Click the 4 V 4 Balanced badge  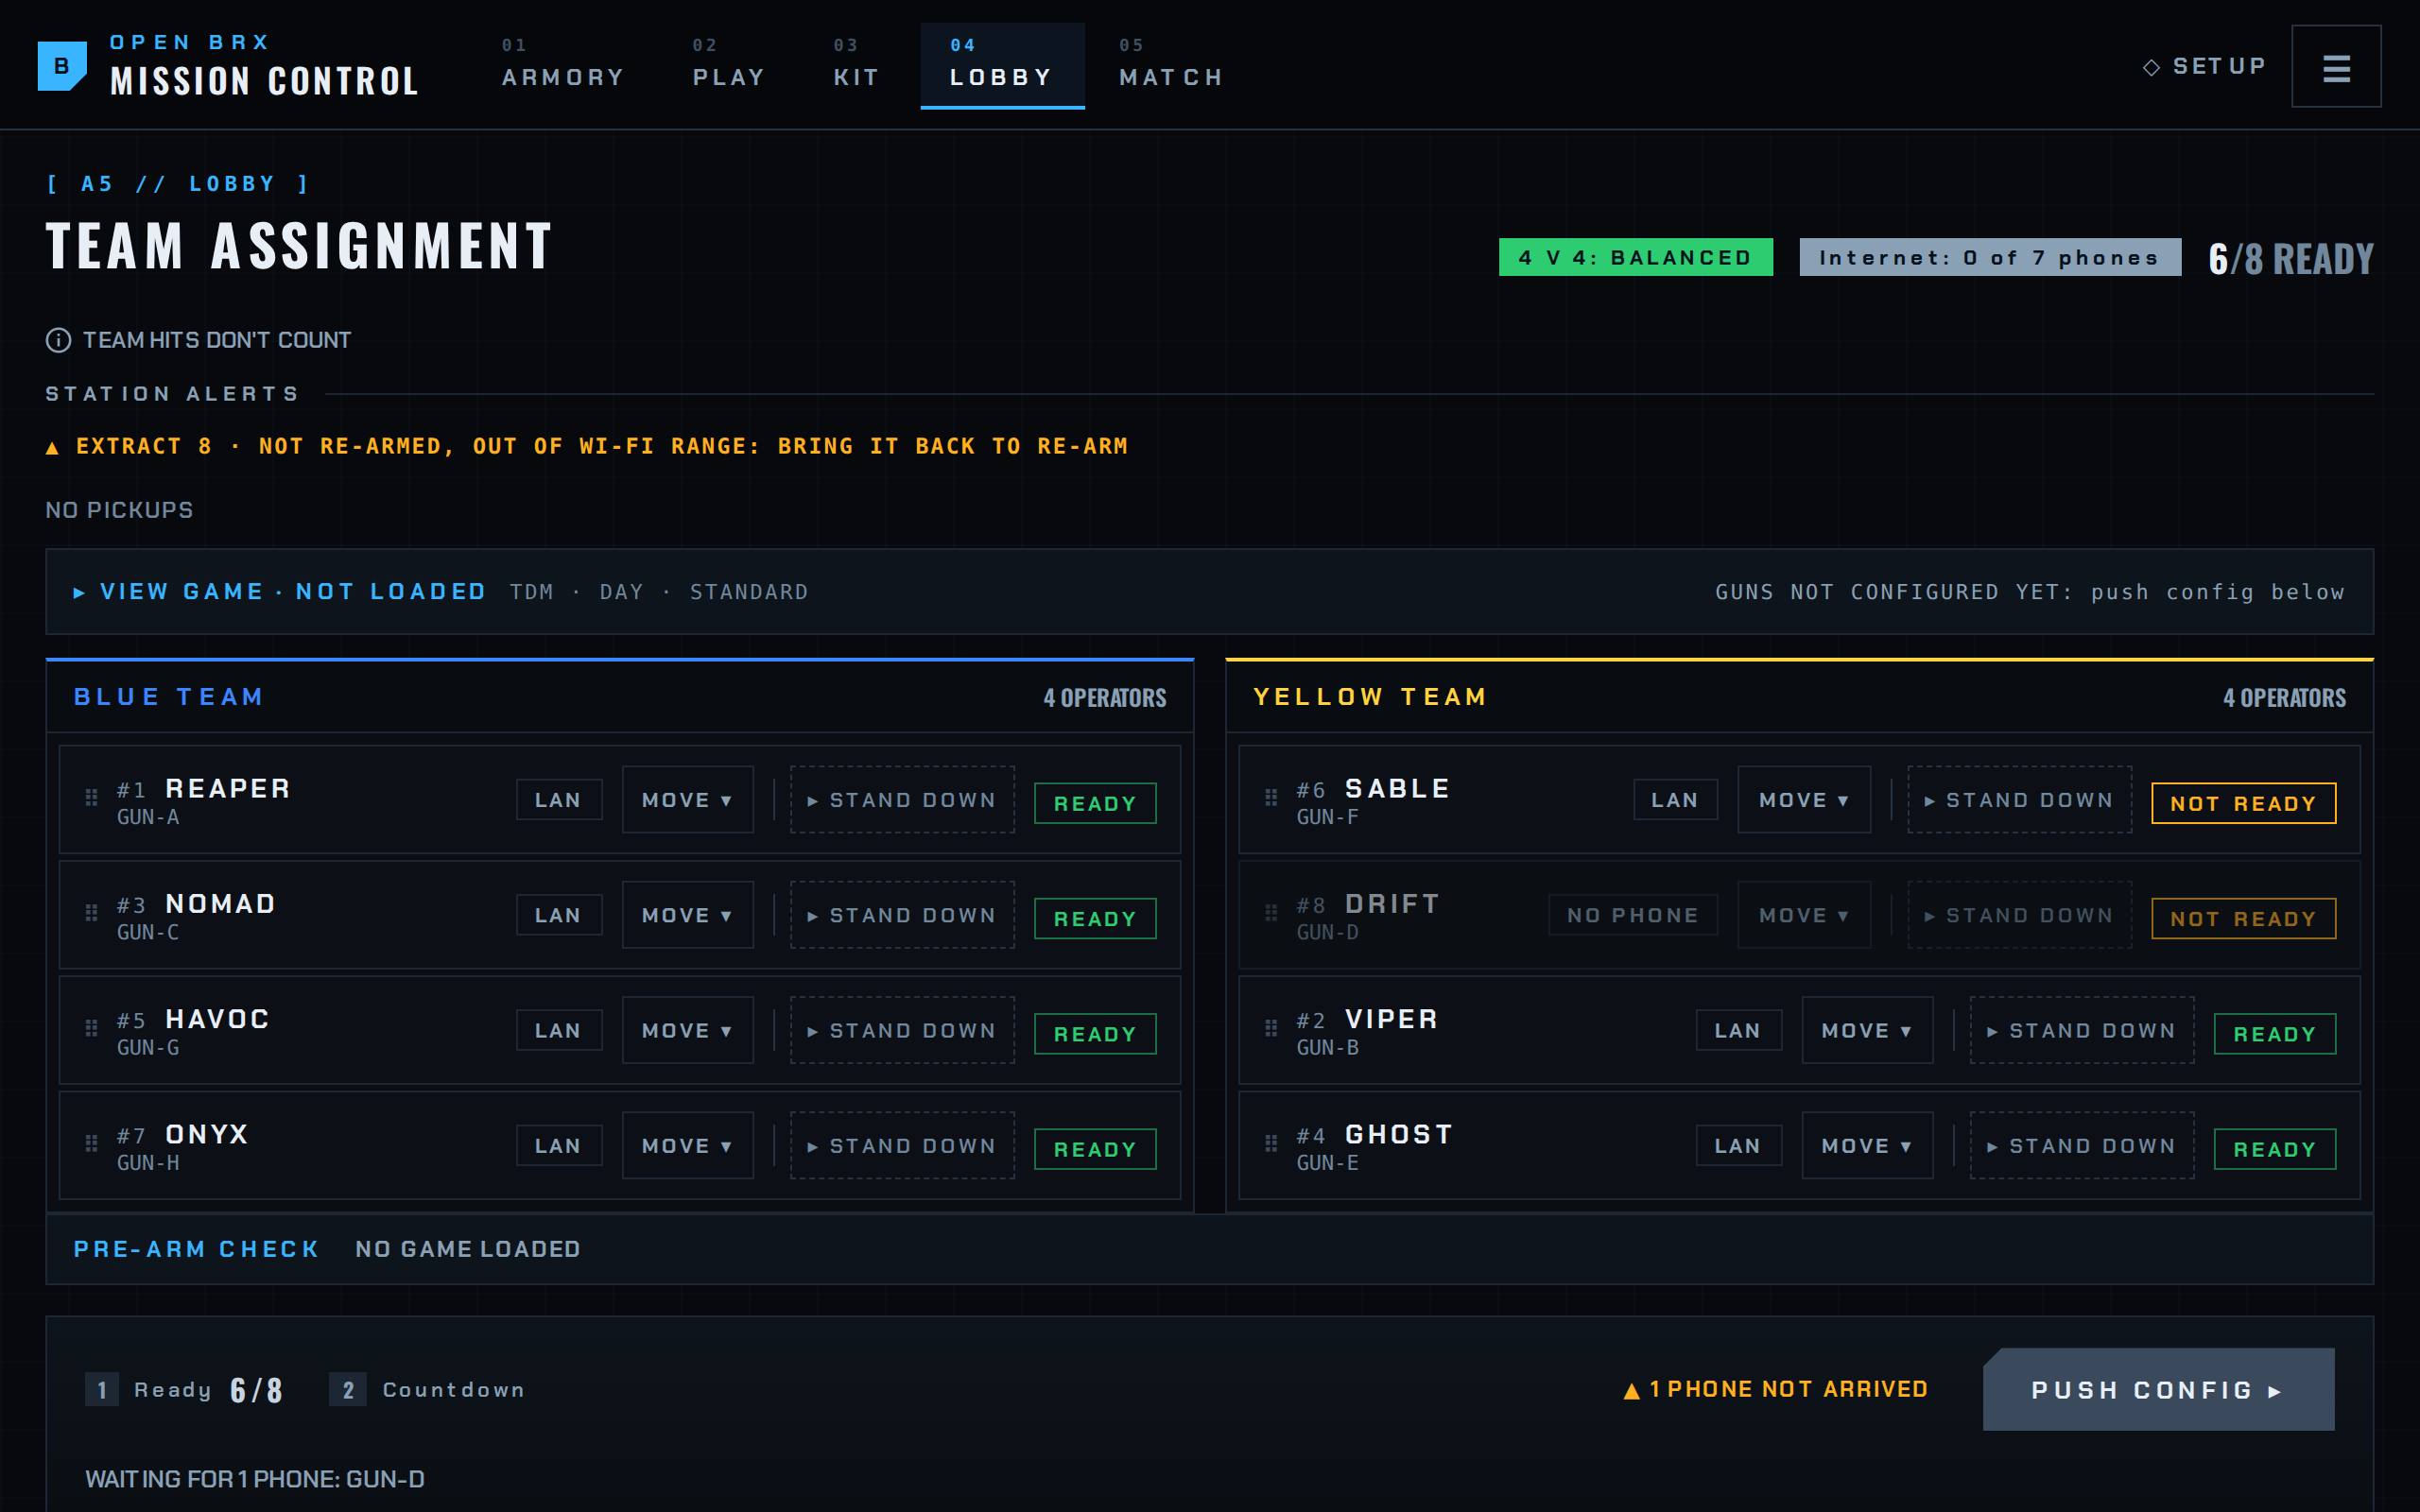[x=1635, y=257]
